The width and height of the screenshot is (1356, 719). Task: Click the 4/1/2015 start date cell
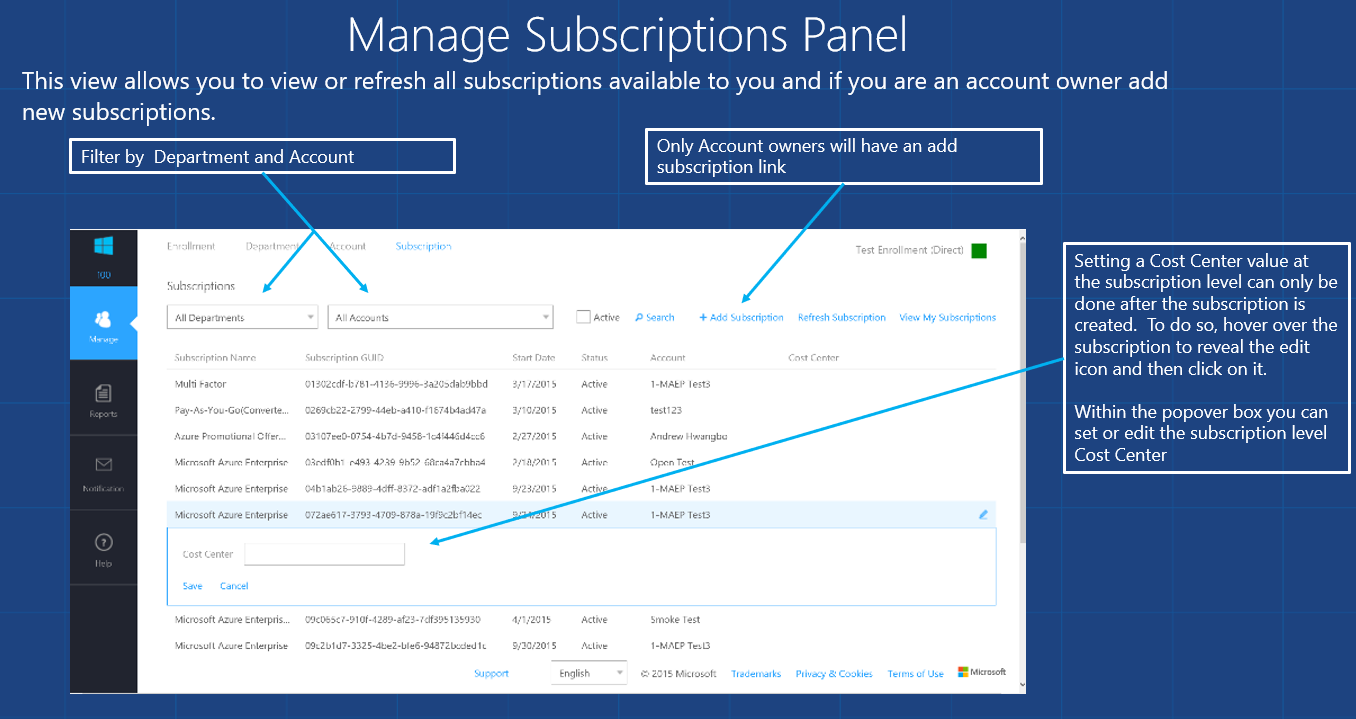point(531,620)
